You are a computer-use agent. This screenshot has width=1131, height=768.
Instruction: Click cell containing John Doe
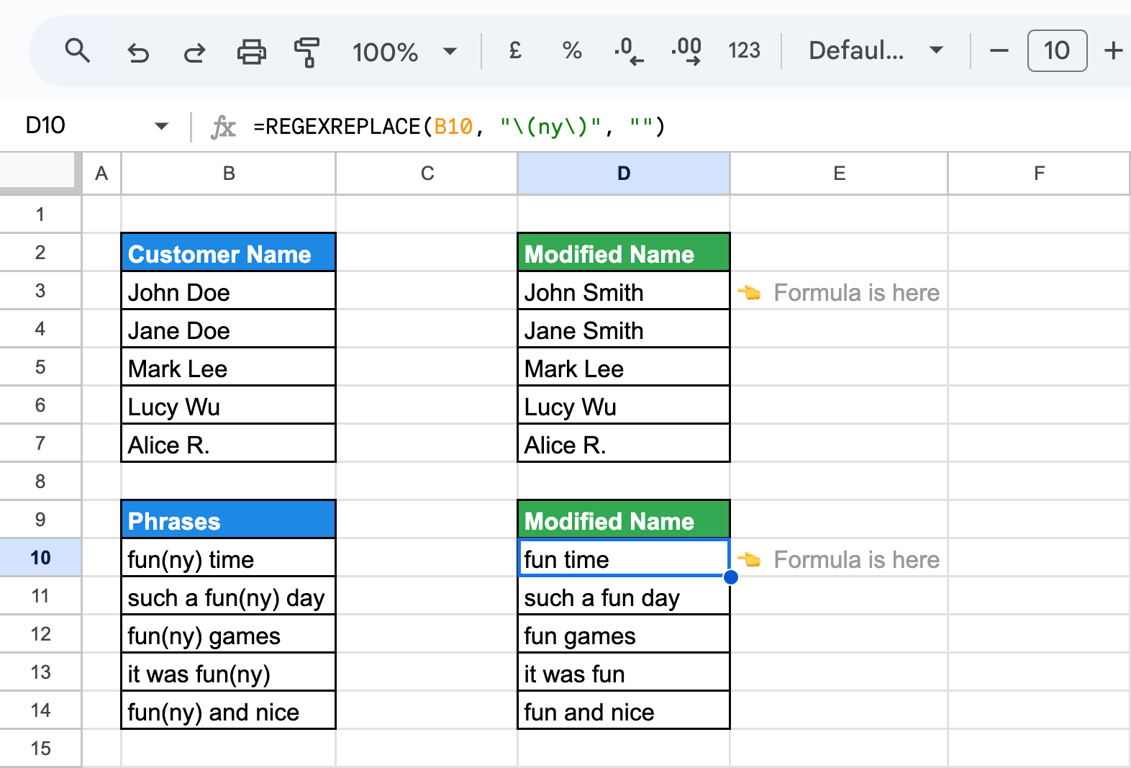[229, 291]
